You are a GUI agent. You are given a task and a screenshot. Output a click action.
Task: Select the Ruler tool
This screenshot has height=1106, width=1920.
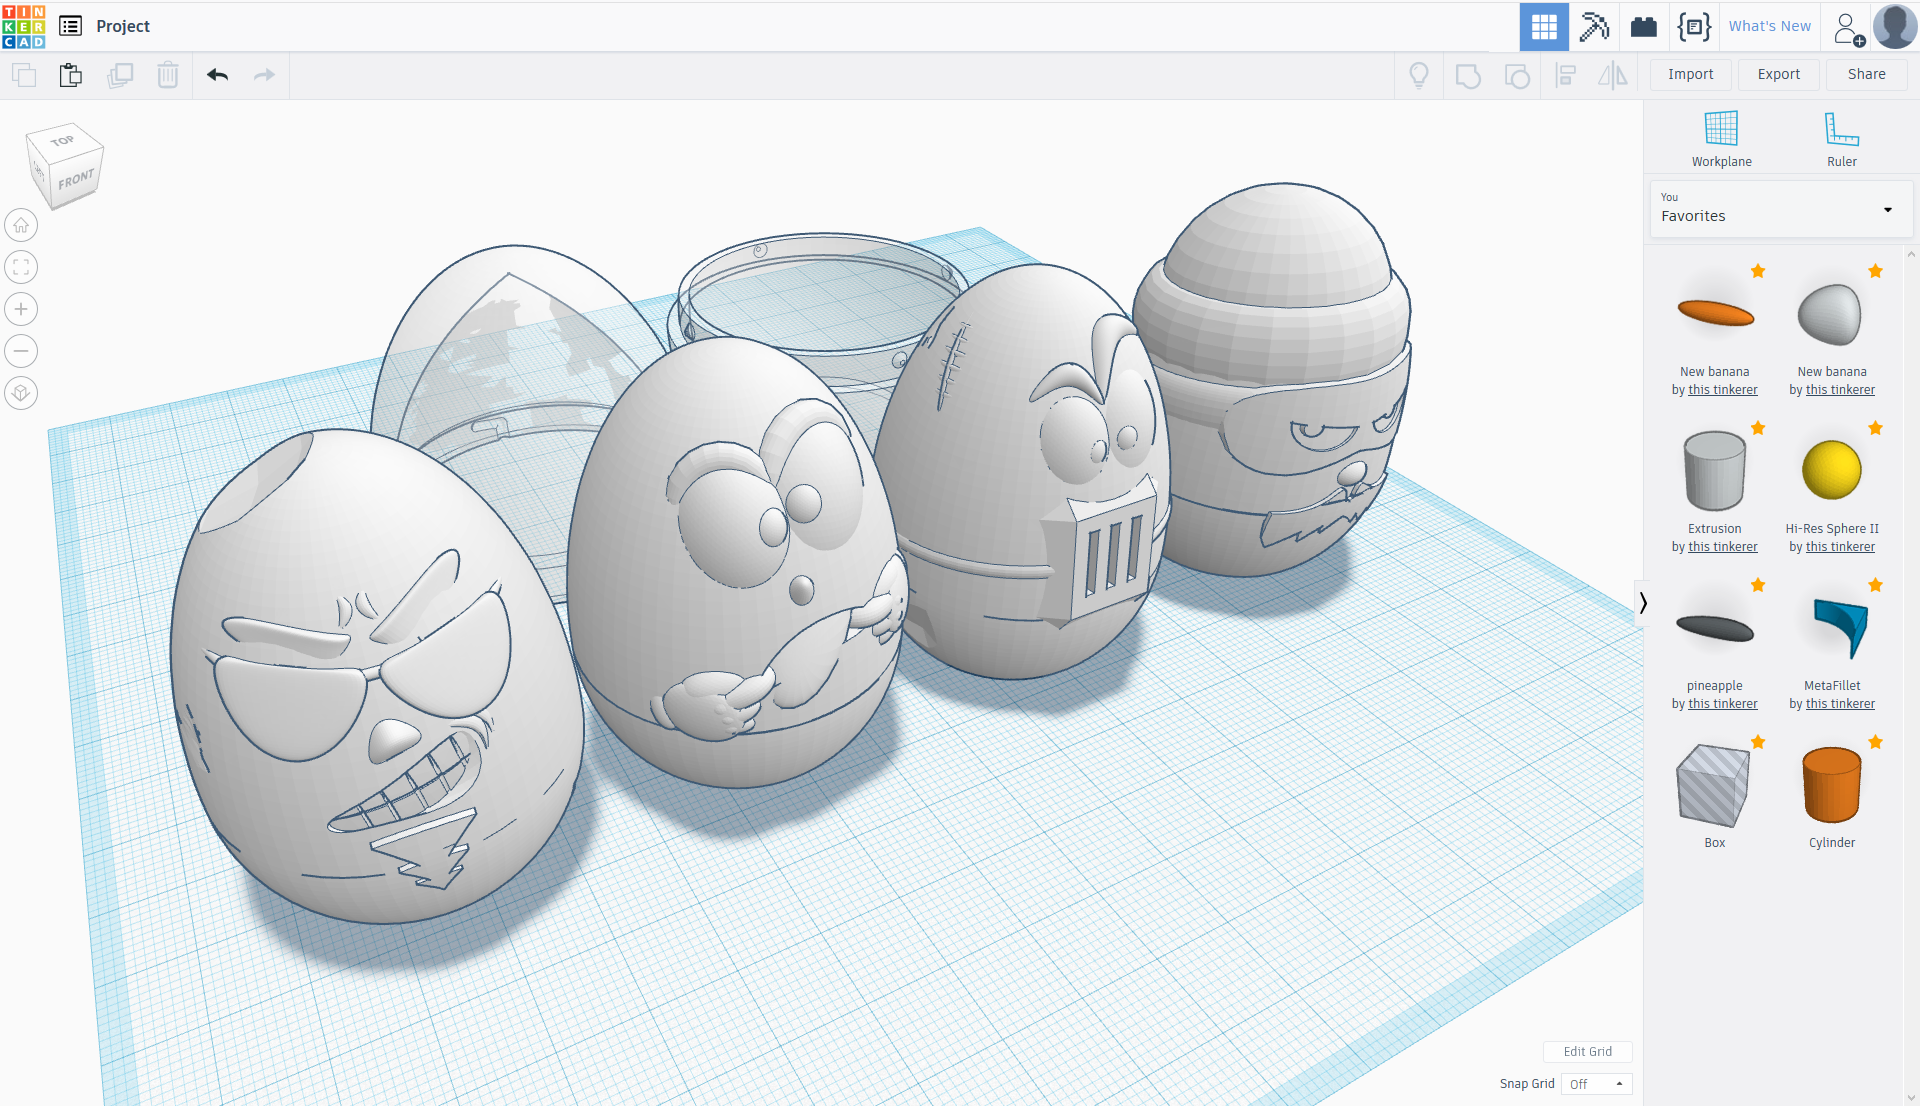[1841, 139]
